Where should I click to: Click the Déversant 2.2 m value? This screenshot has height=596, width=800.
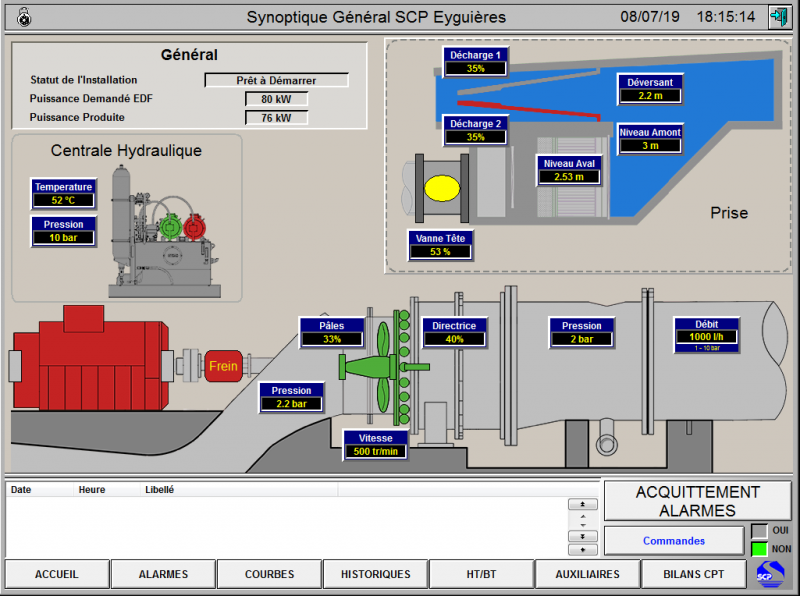coord(651,95)
